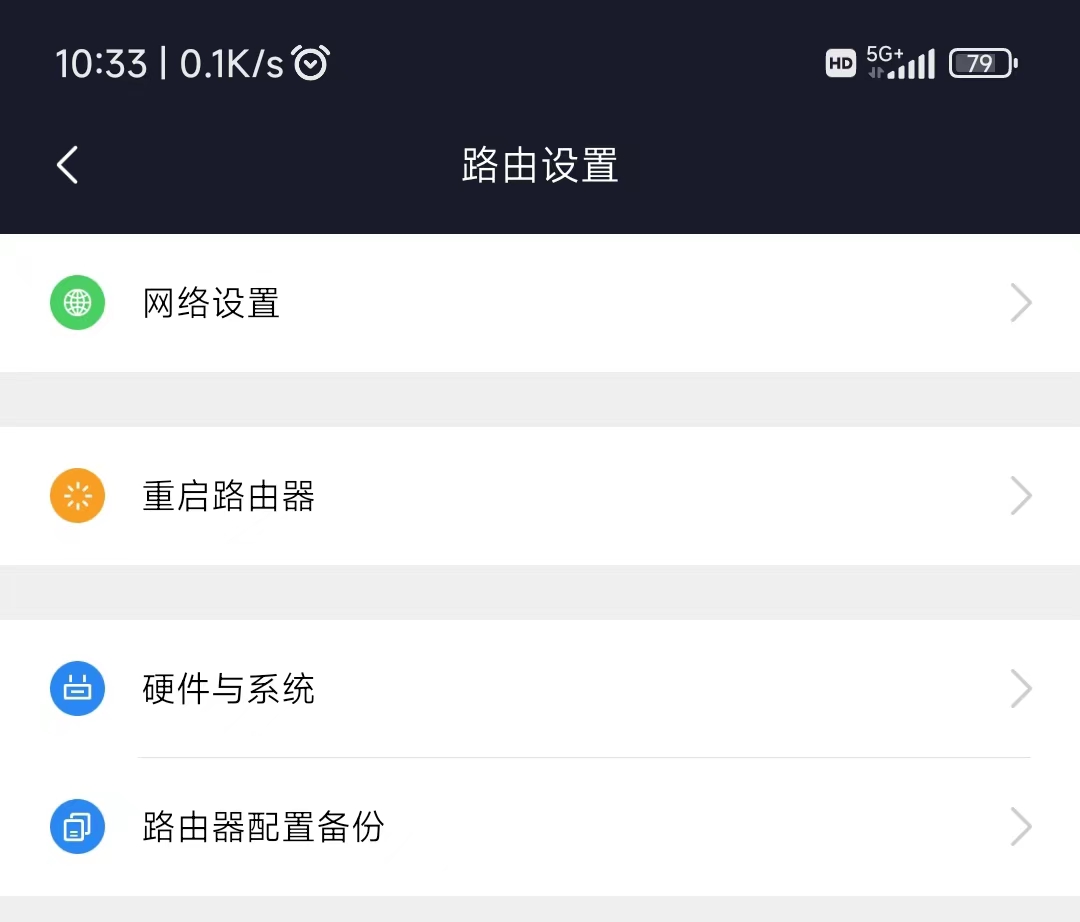
Task: Tap the 路由设置 page title
Action: (x=539, y=165)
